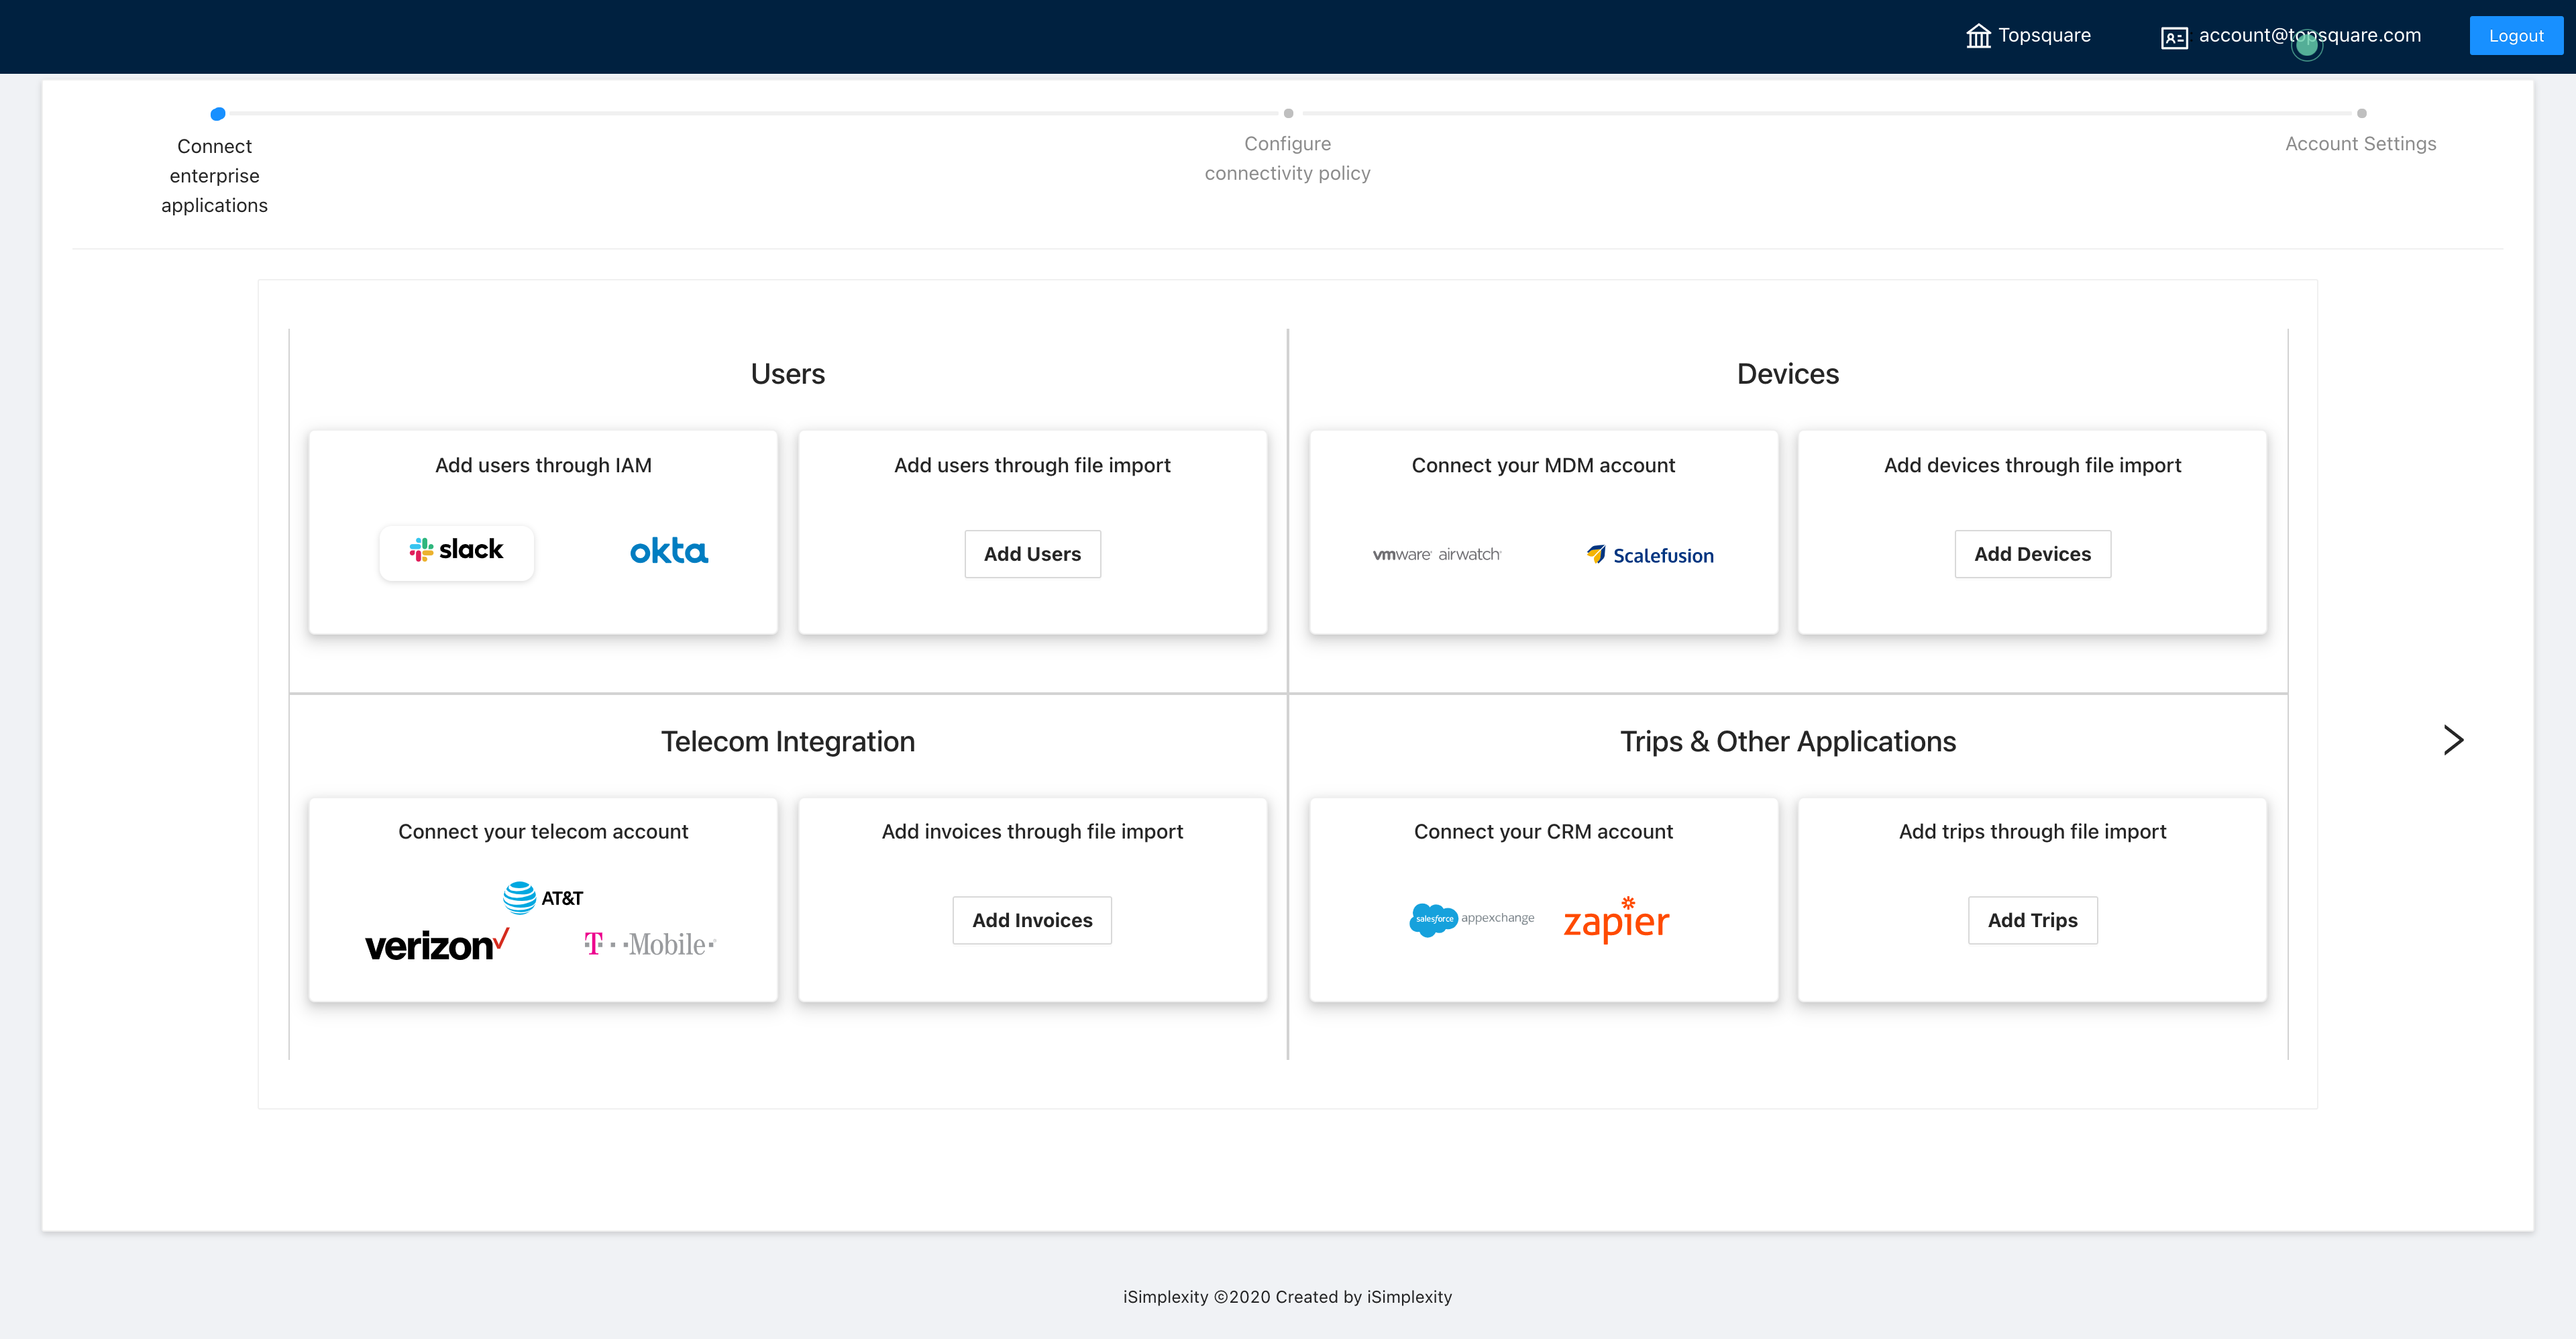The image size is (2576, 1339).
Task: Select Slack for IAM user import
Action: pyautogui.click(x=456, y=551)
